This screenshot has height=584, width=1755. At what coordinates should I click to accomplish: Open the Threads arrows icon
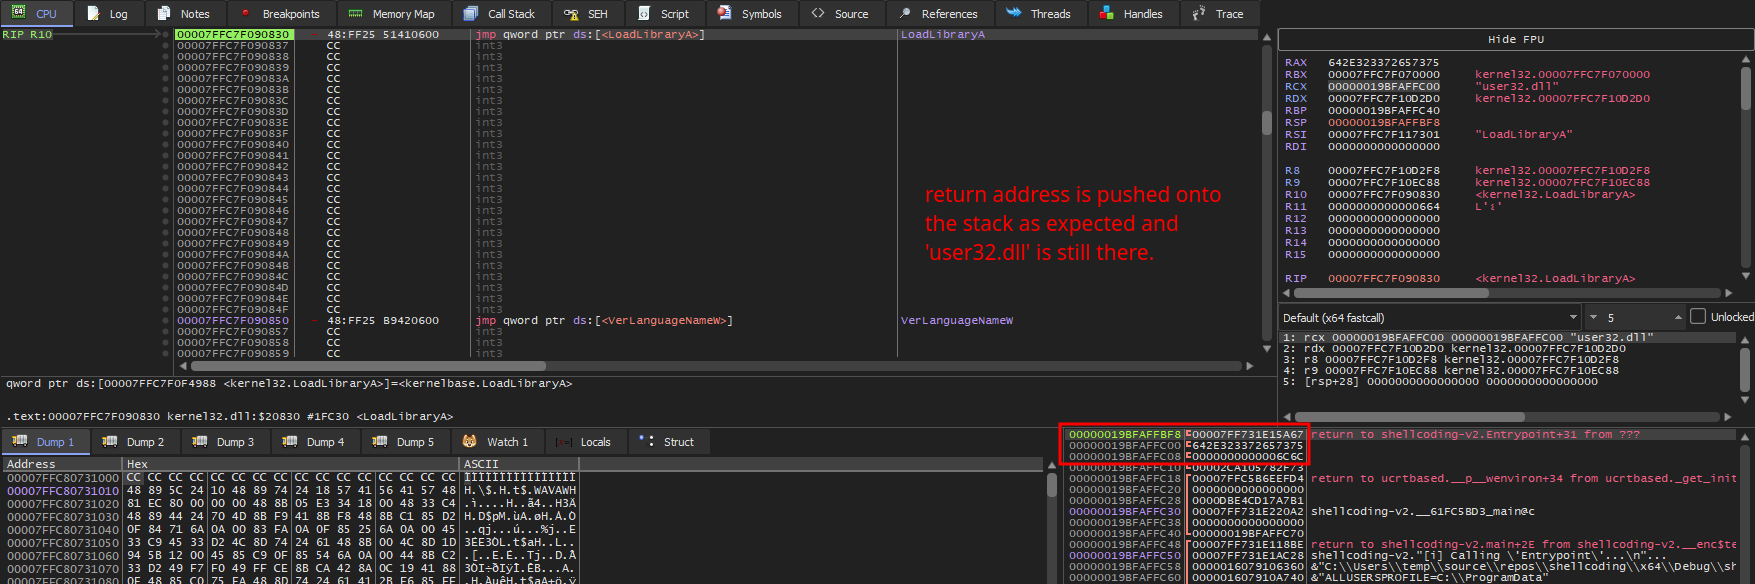click(x=1013, y=14)
